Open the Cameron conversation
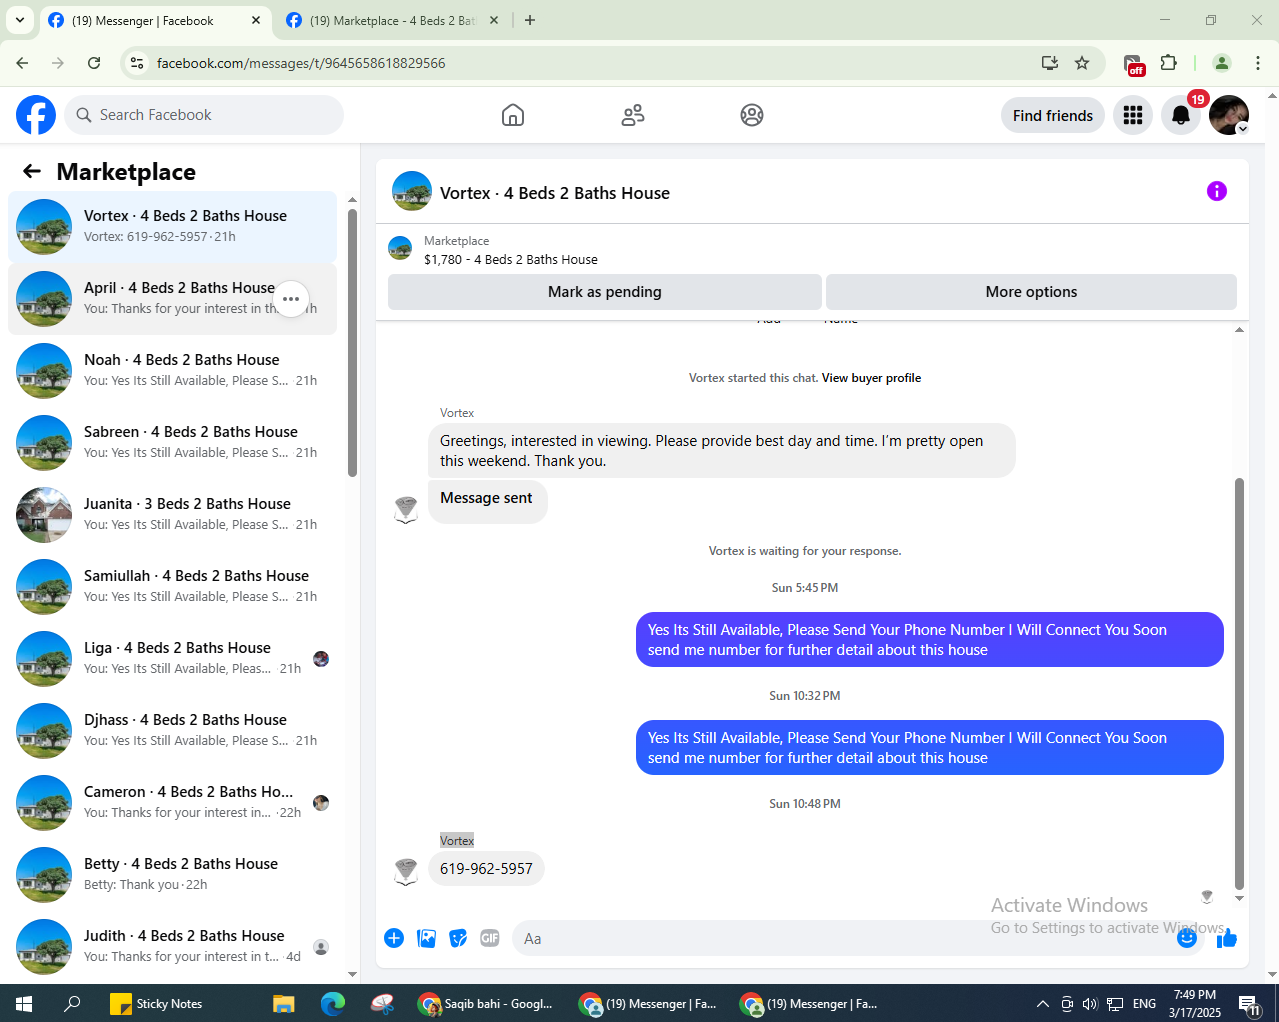This screenshot has width=1279, height=1022. coord(172,803)
